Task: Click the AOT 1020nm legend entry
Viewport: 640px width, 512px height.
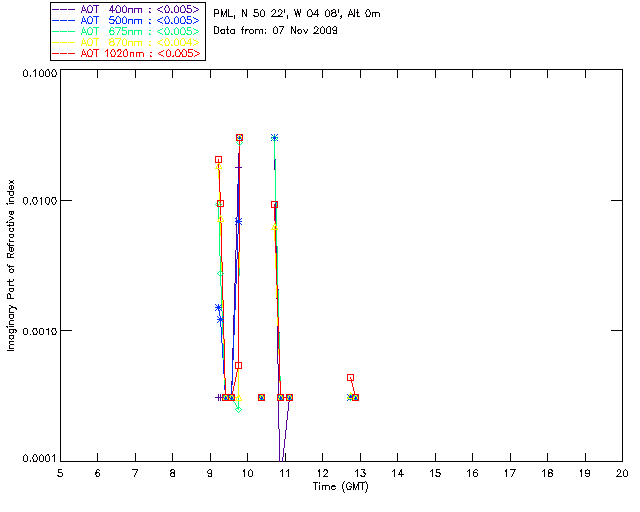Action: (x=127, y=53)
